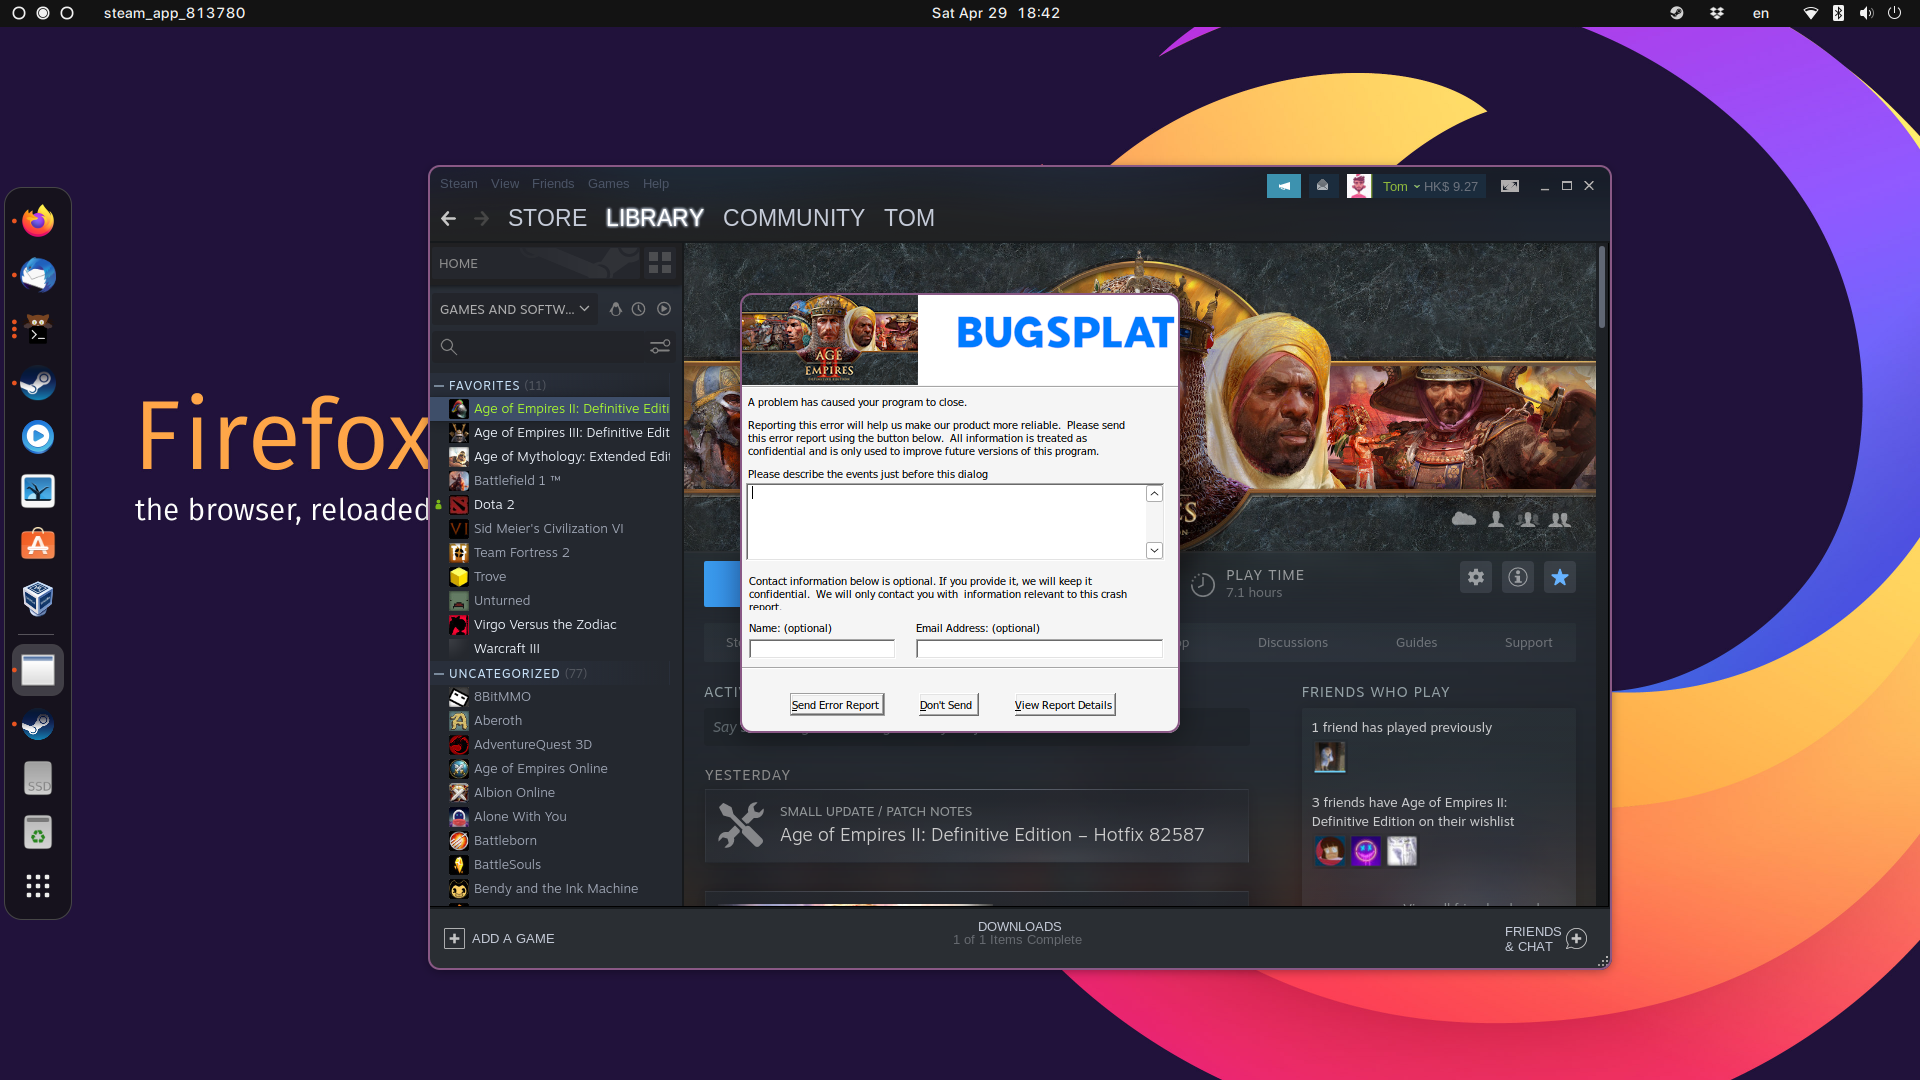Click View Report Details button

pos(1063,705)
